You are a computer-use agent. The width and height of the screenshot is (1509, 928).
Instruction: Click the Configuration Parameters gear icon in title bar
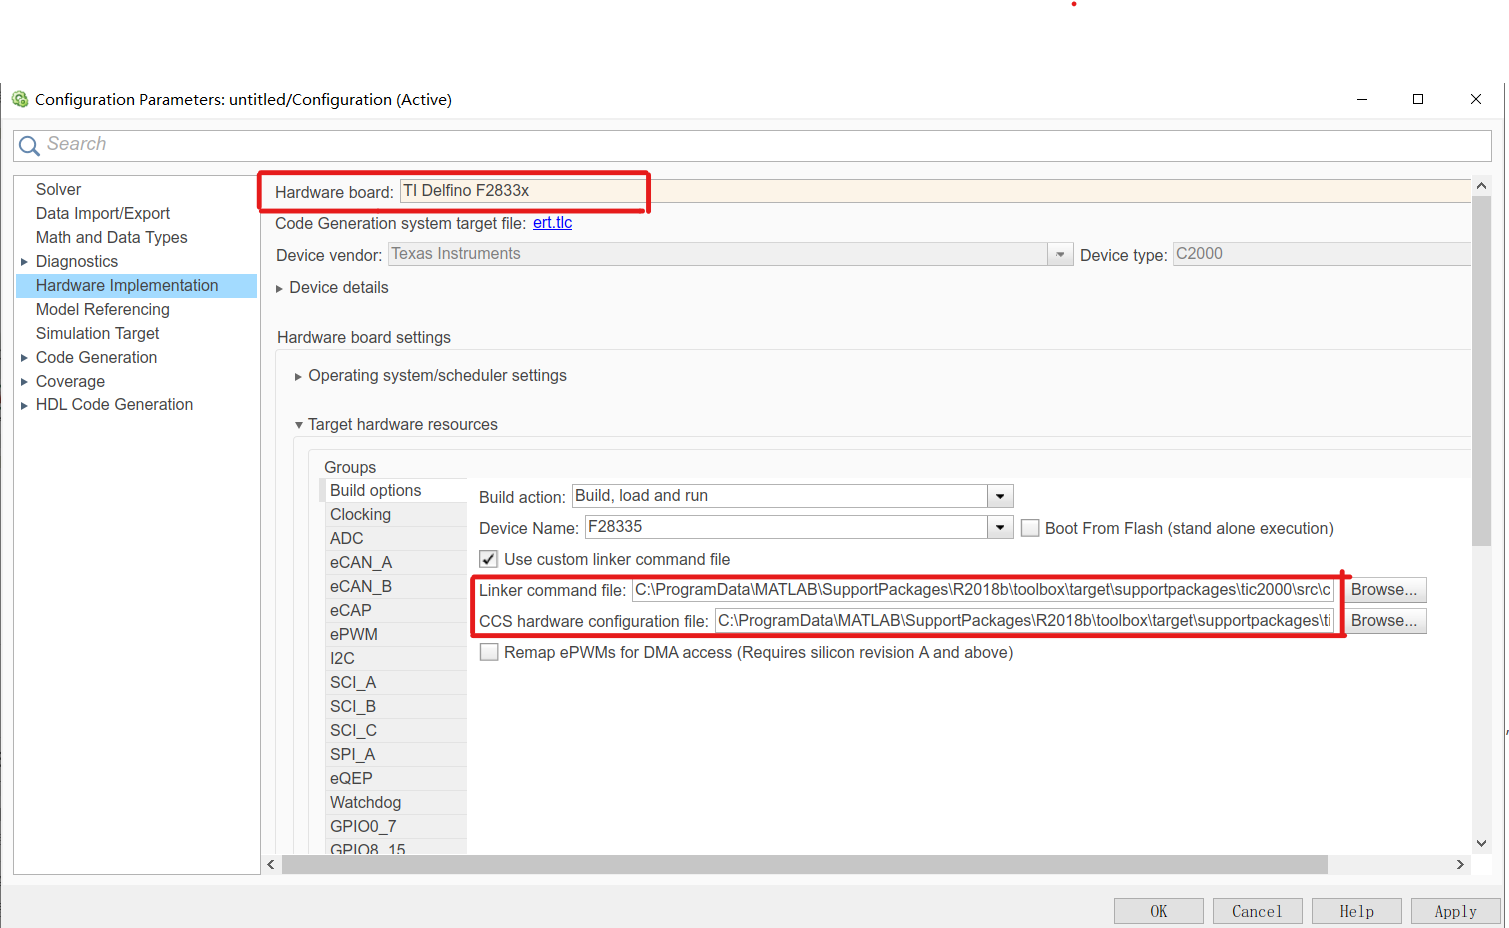click(20, 99)
